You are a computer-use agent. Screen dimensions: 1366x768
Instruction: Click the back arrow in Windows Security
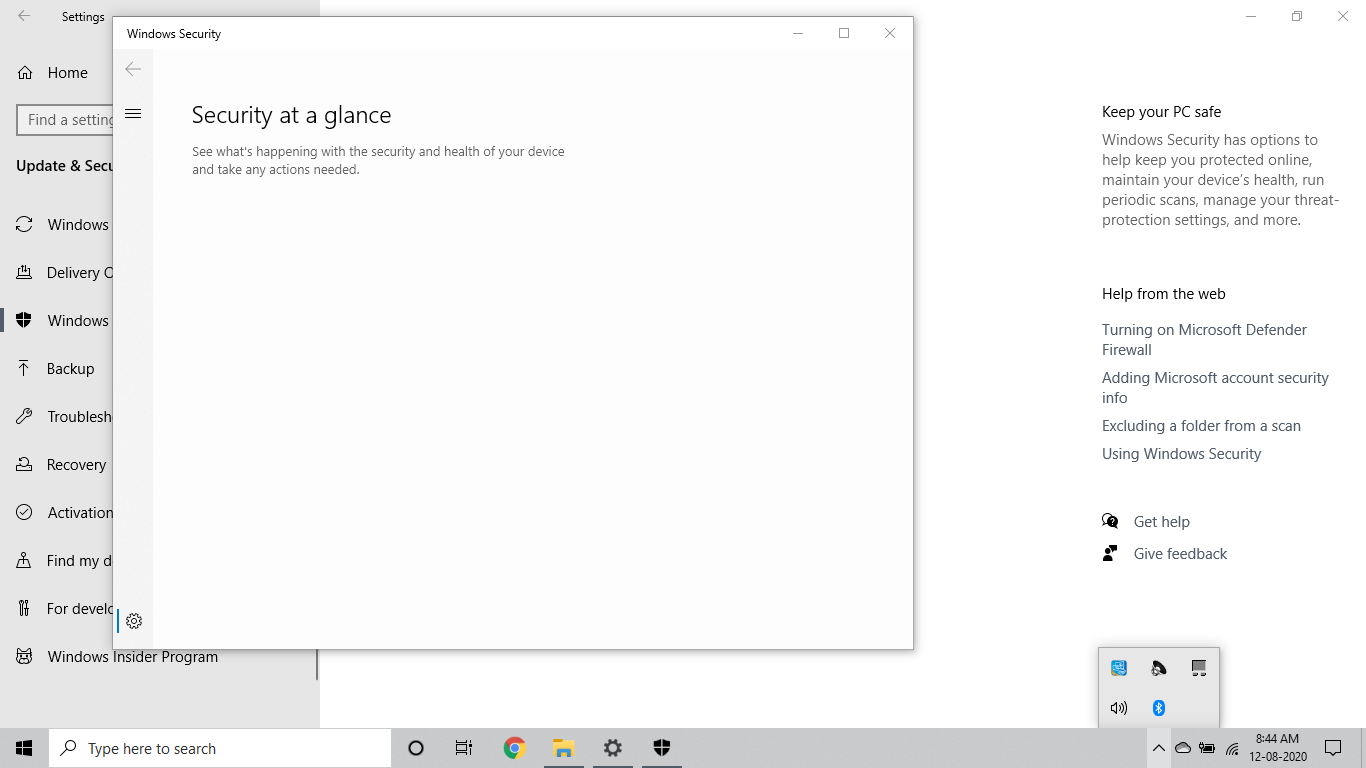point(133,69)
